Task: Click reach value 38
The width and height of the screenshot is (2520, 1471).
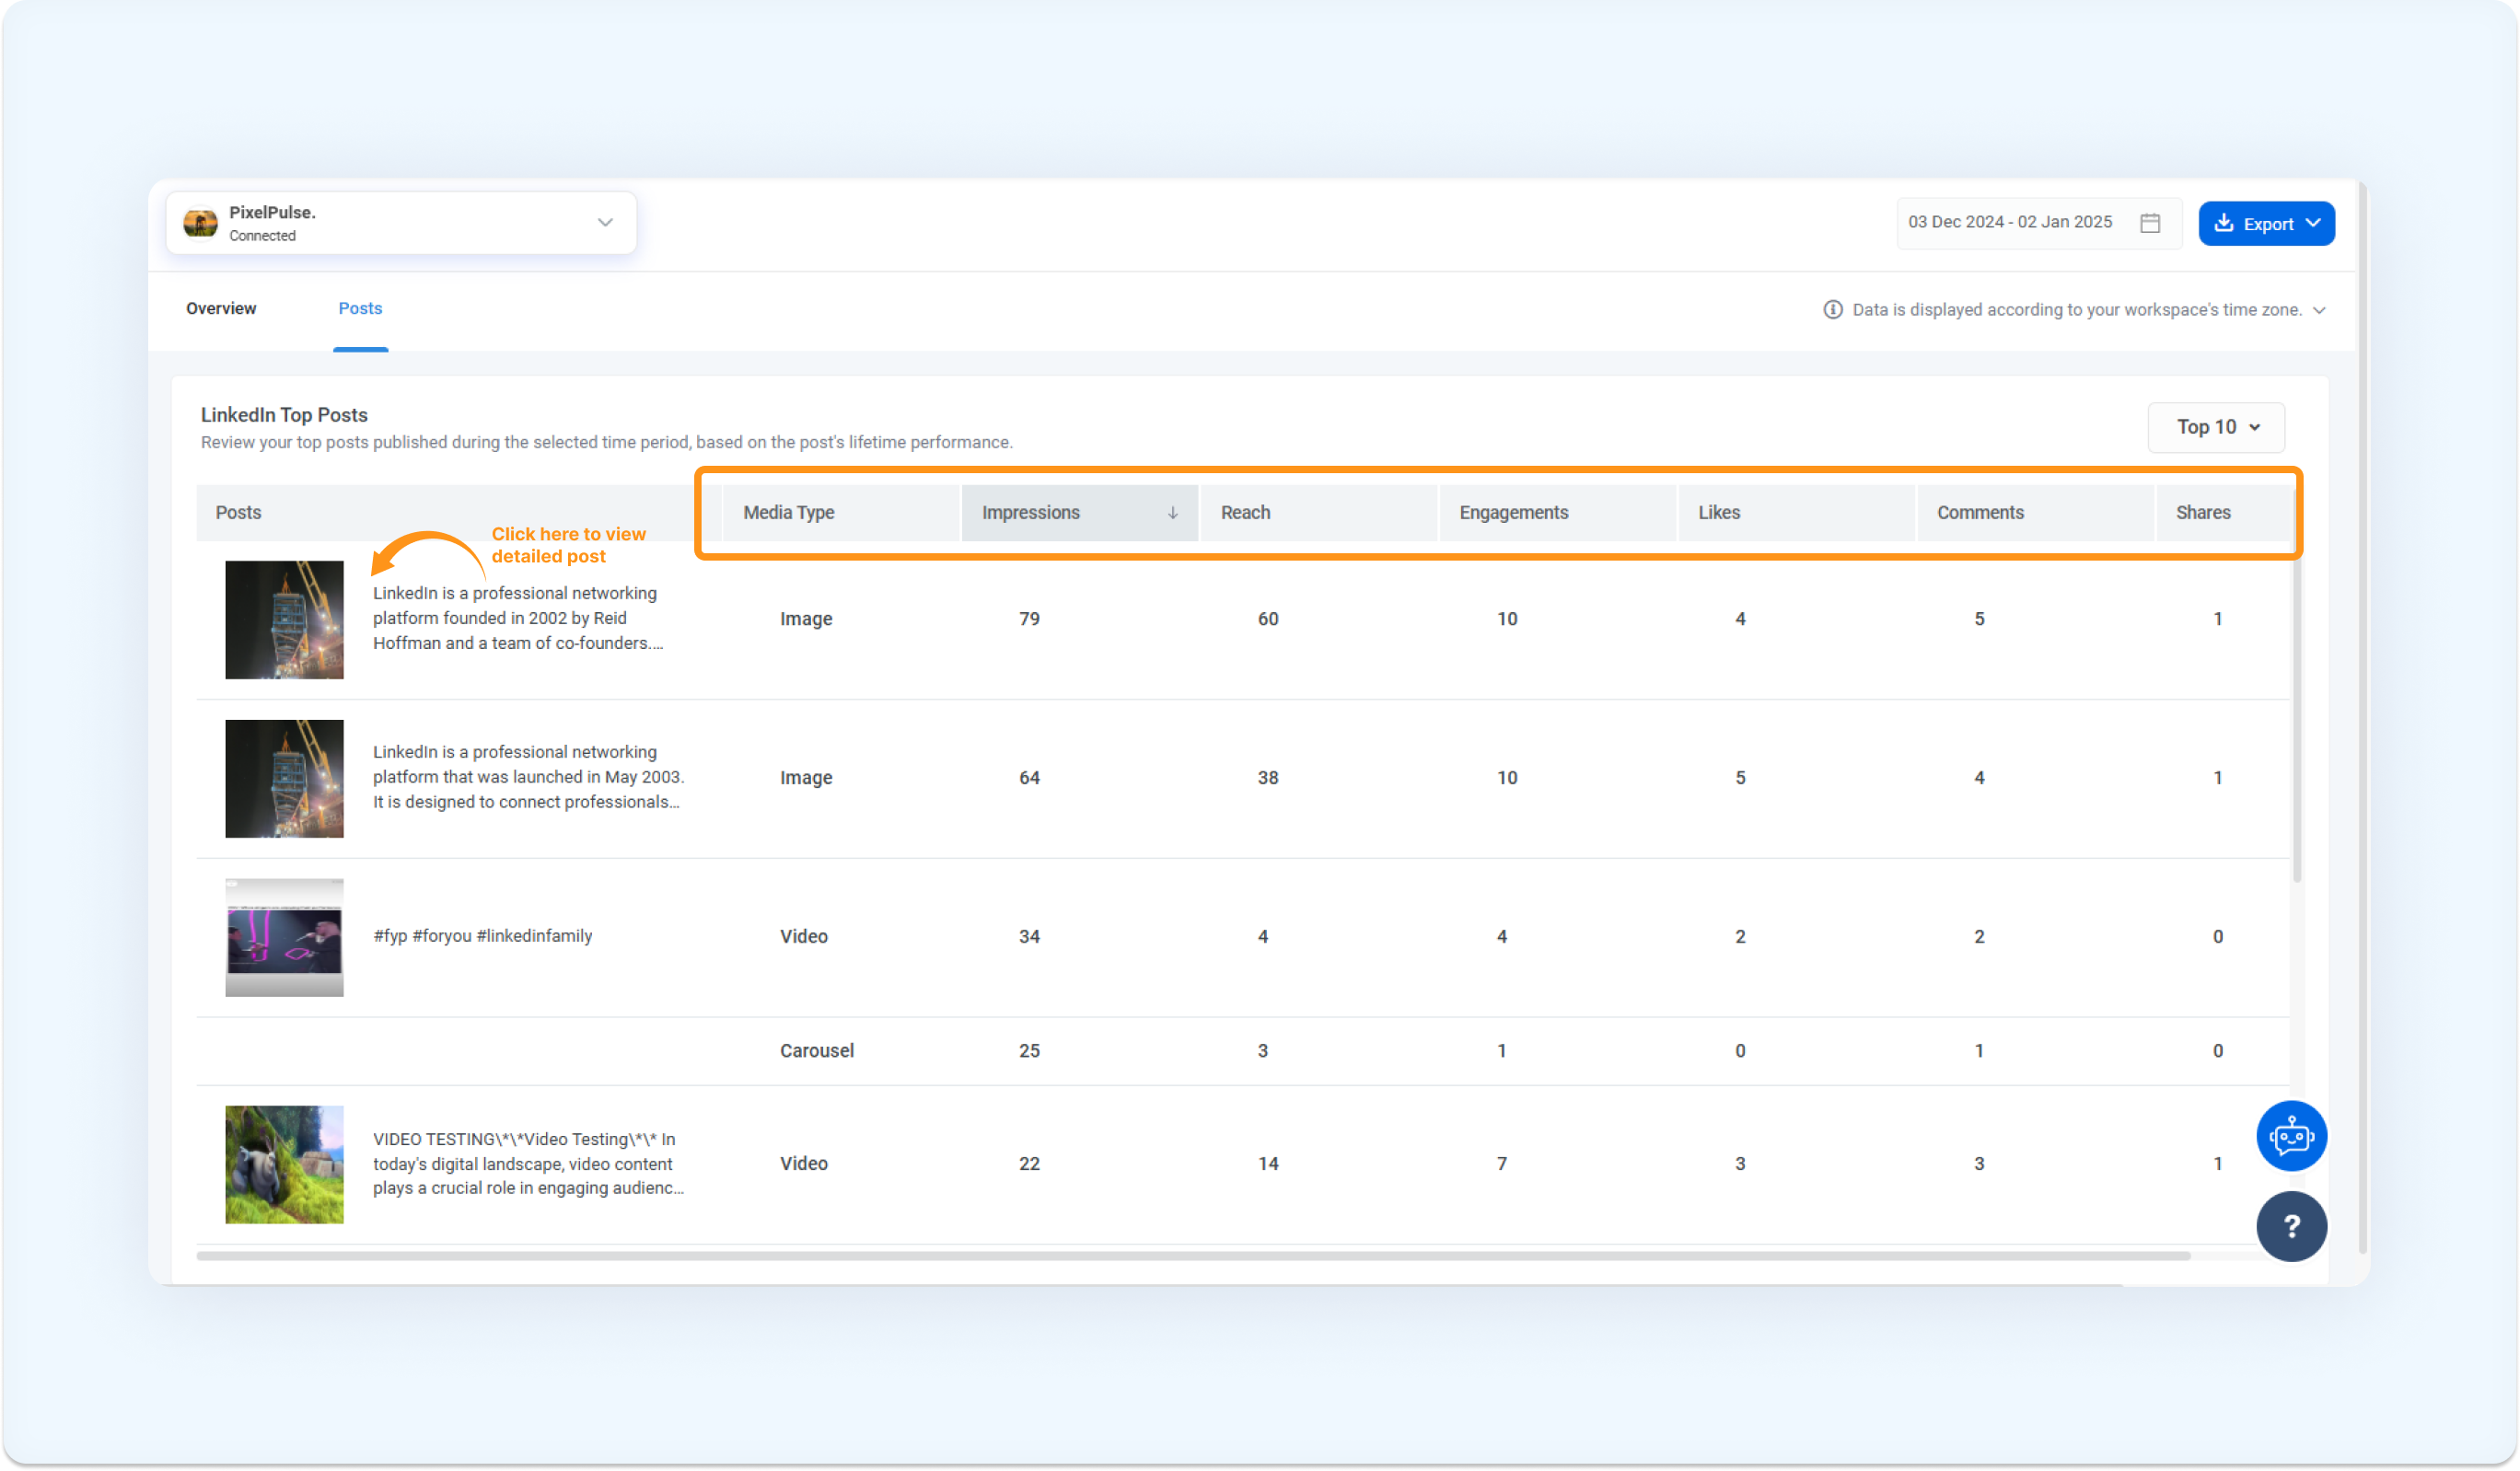Action: point(1268,778)
